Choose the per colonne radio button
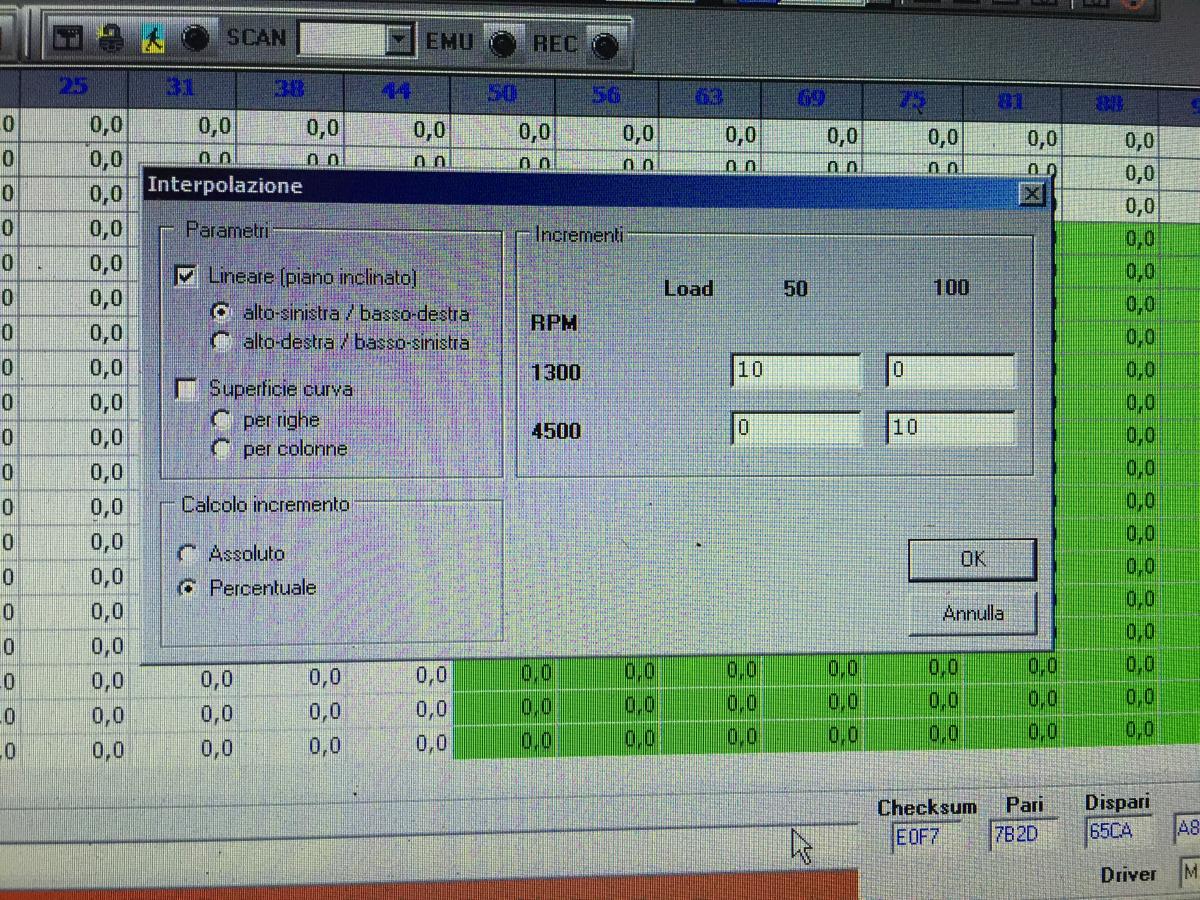 coord(222,450)
